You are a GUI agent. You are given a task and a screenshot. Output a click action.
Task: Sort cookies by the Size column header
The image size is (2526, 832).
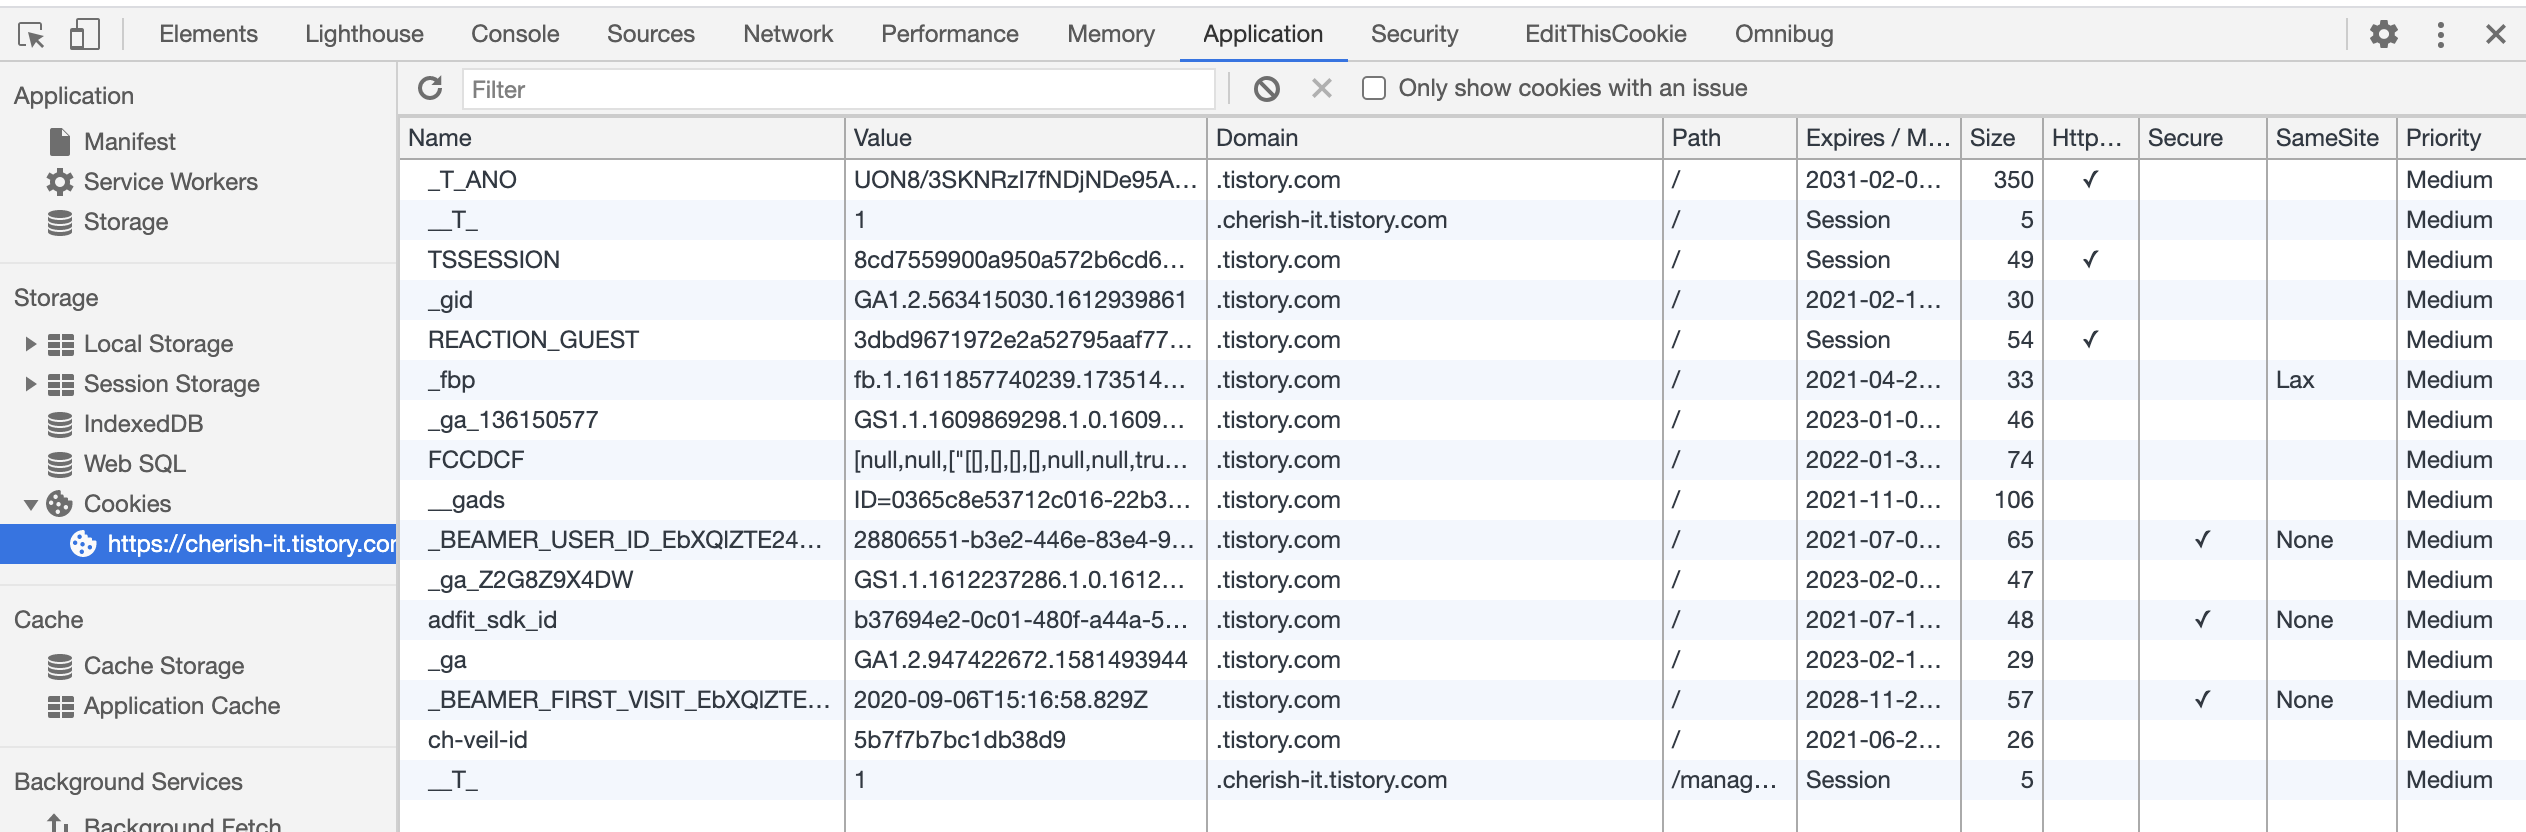click(2002, 138)
